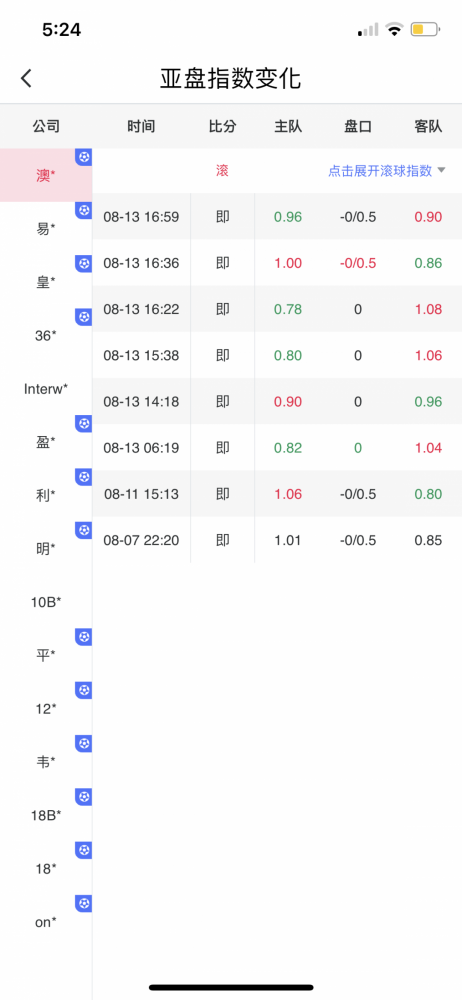Image resolution: width=462 pixels, height=1000 pixels.
Task: Tap the football badge on on* row
Action: tap(84, 903)
